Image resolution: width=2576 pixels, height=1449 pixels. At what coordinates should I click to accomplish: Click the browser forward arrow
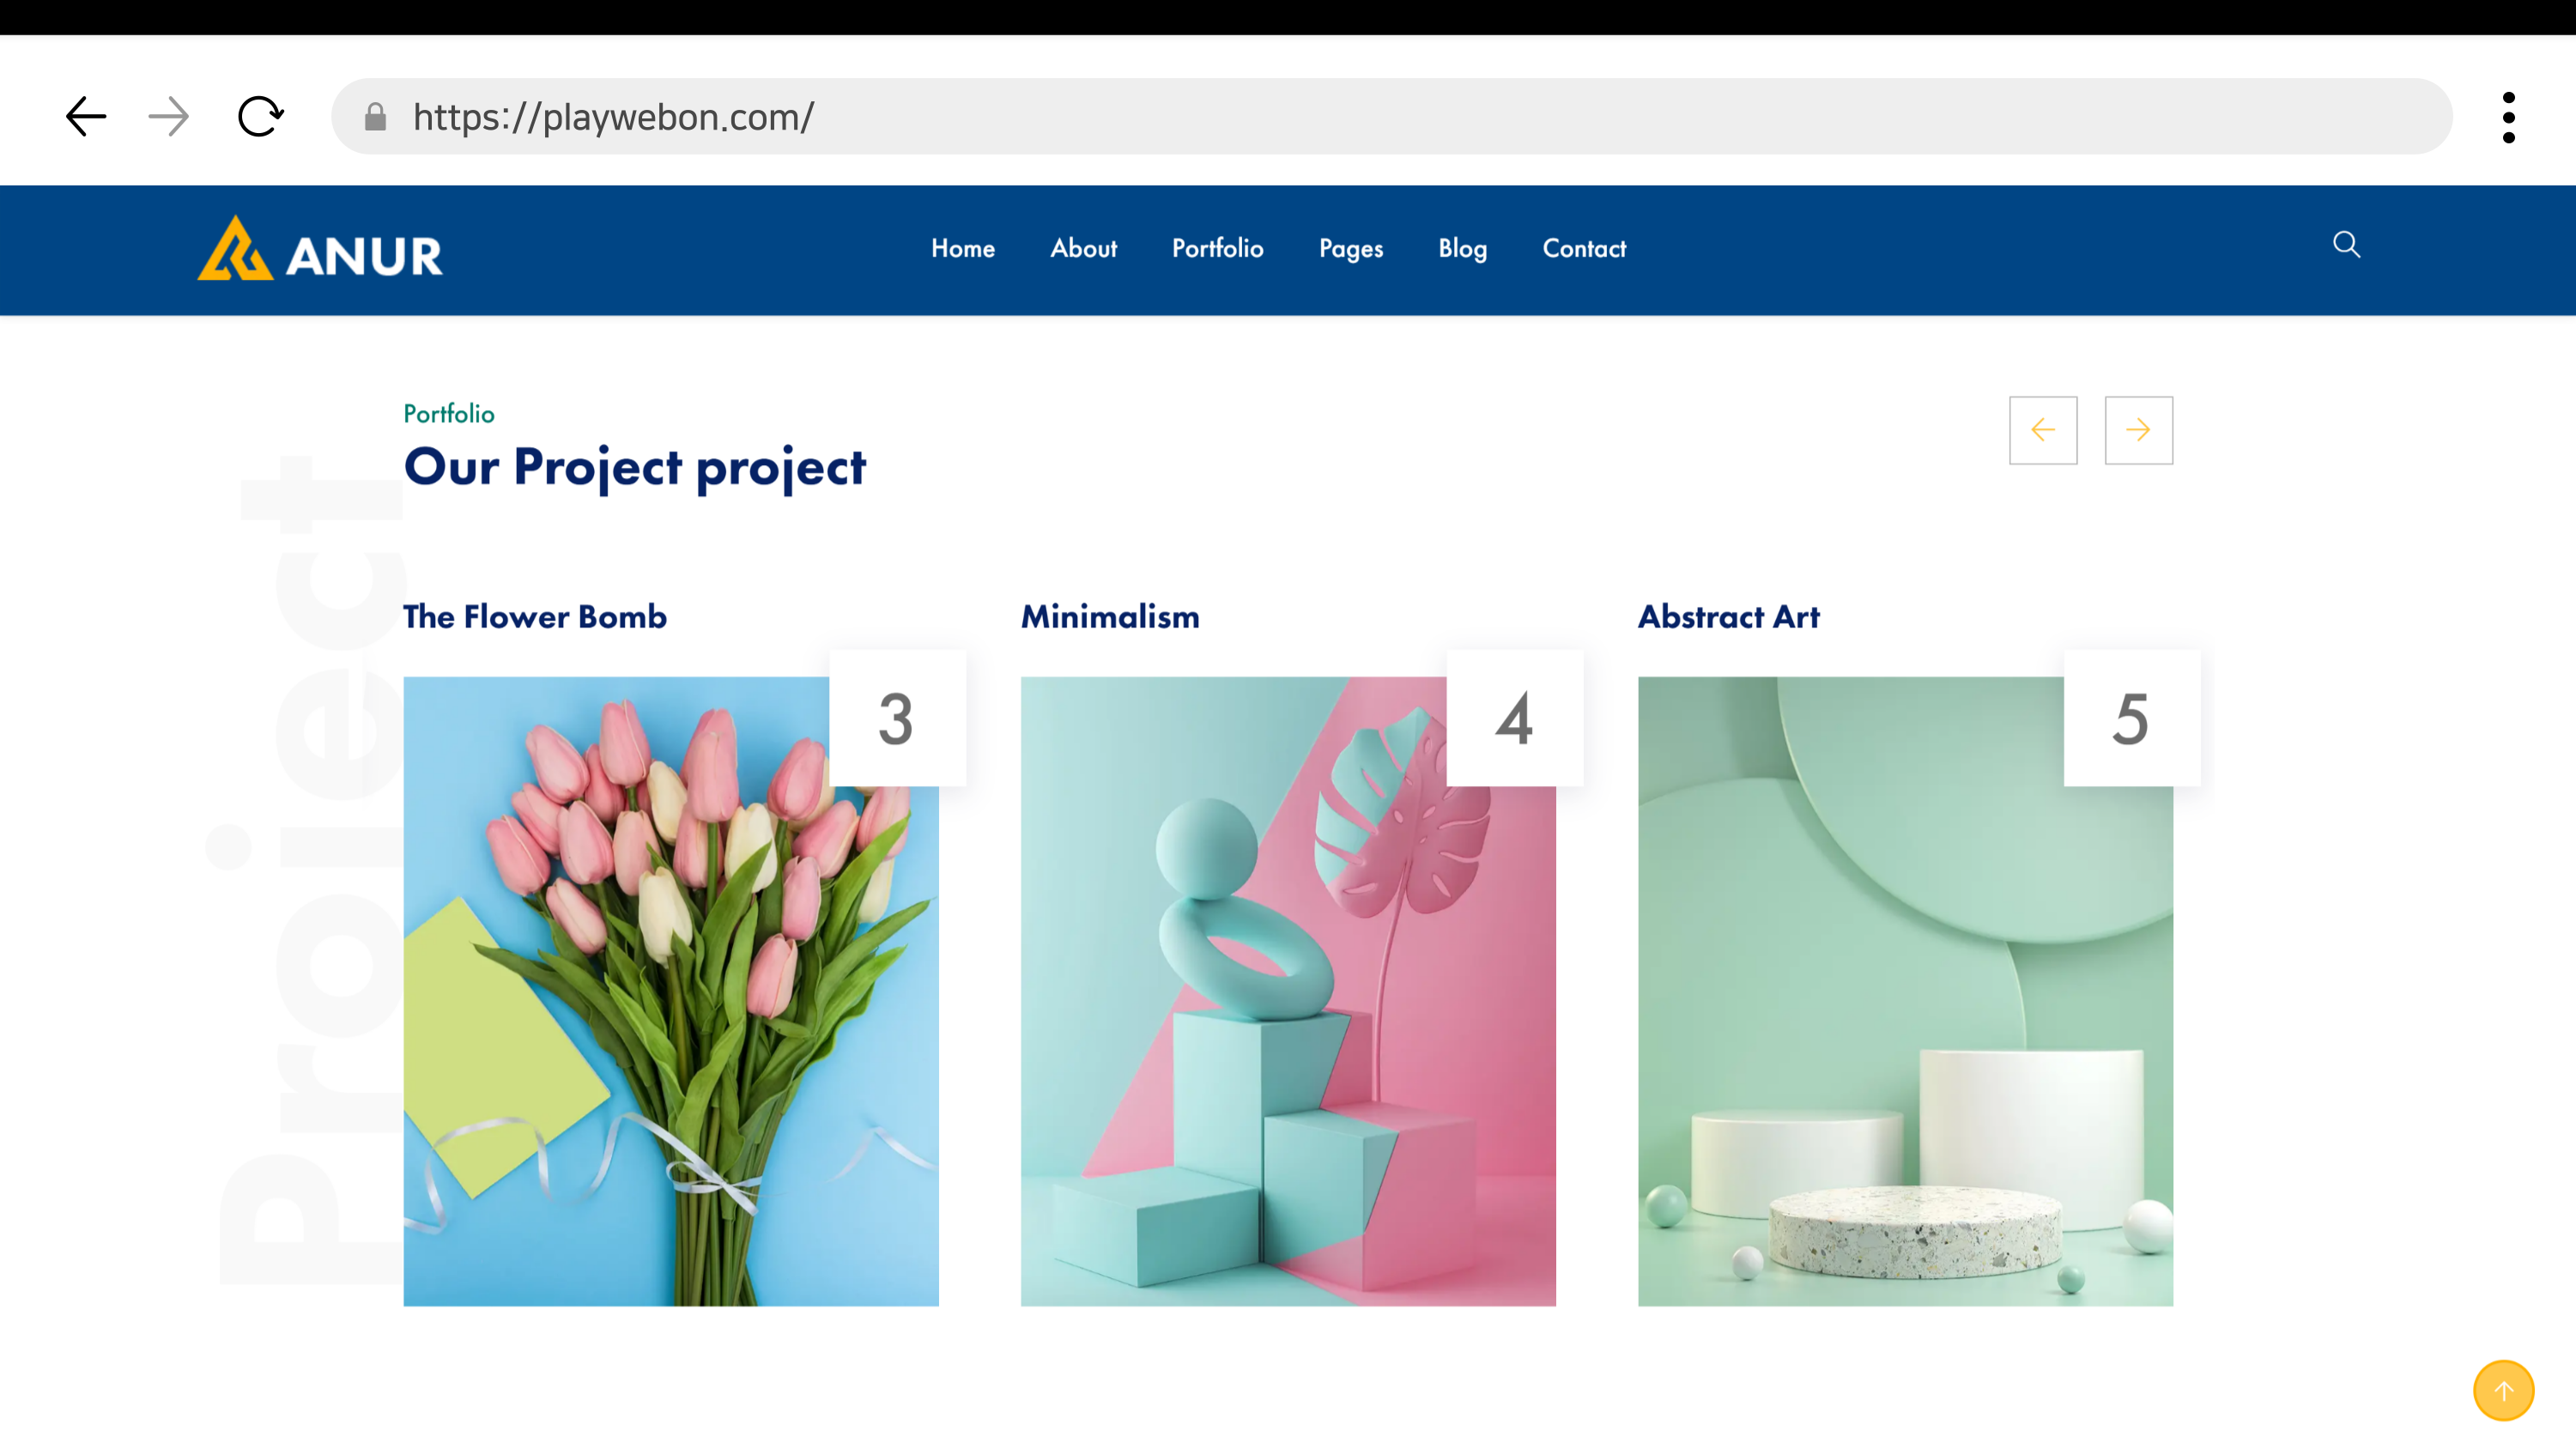click(x=168, y=117)
